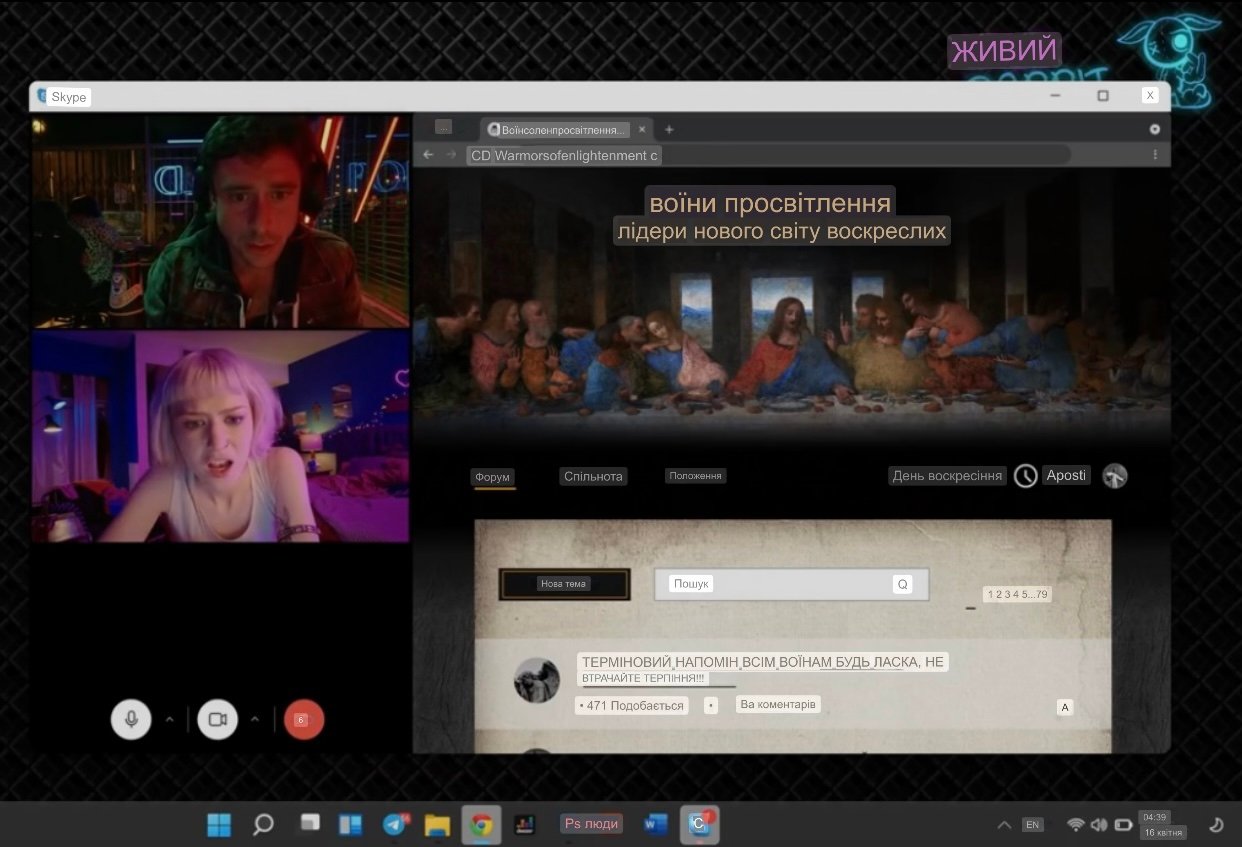Click the День воскресіння link

click(947, 476)
